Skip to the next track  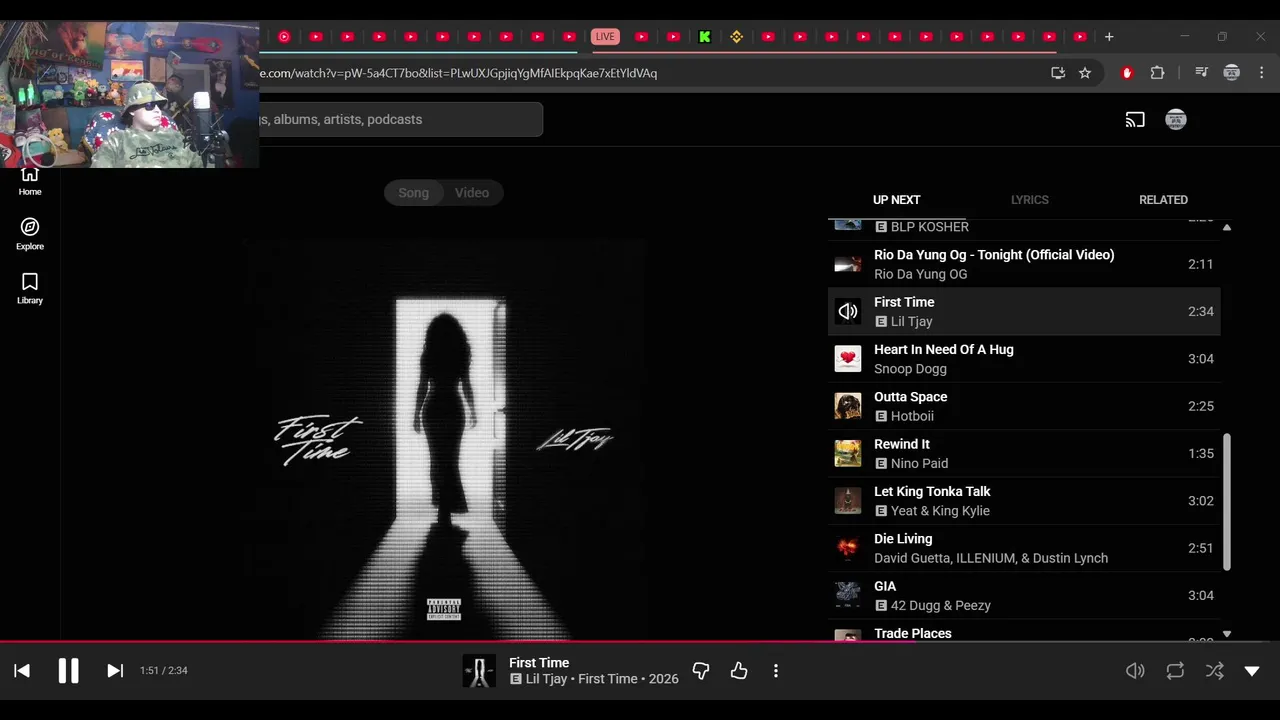tap(115, 671)
